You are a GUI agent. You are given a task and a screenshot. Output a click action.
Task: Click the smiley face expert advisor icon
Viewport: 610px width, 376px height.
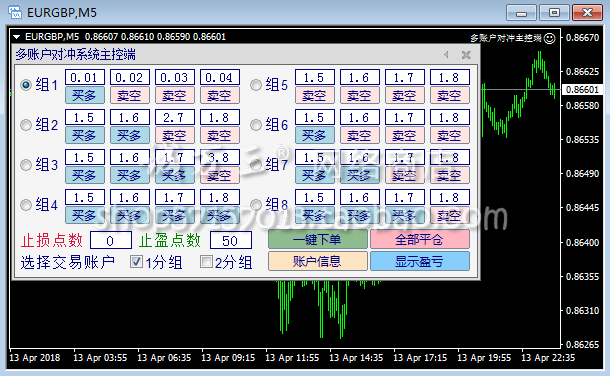pyautogui.click(x=549, y=38)
